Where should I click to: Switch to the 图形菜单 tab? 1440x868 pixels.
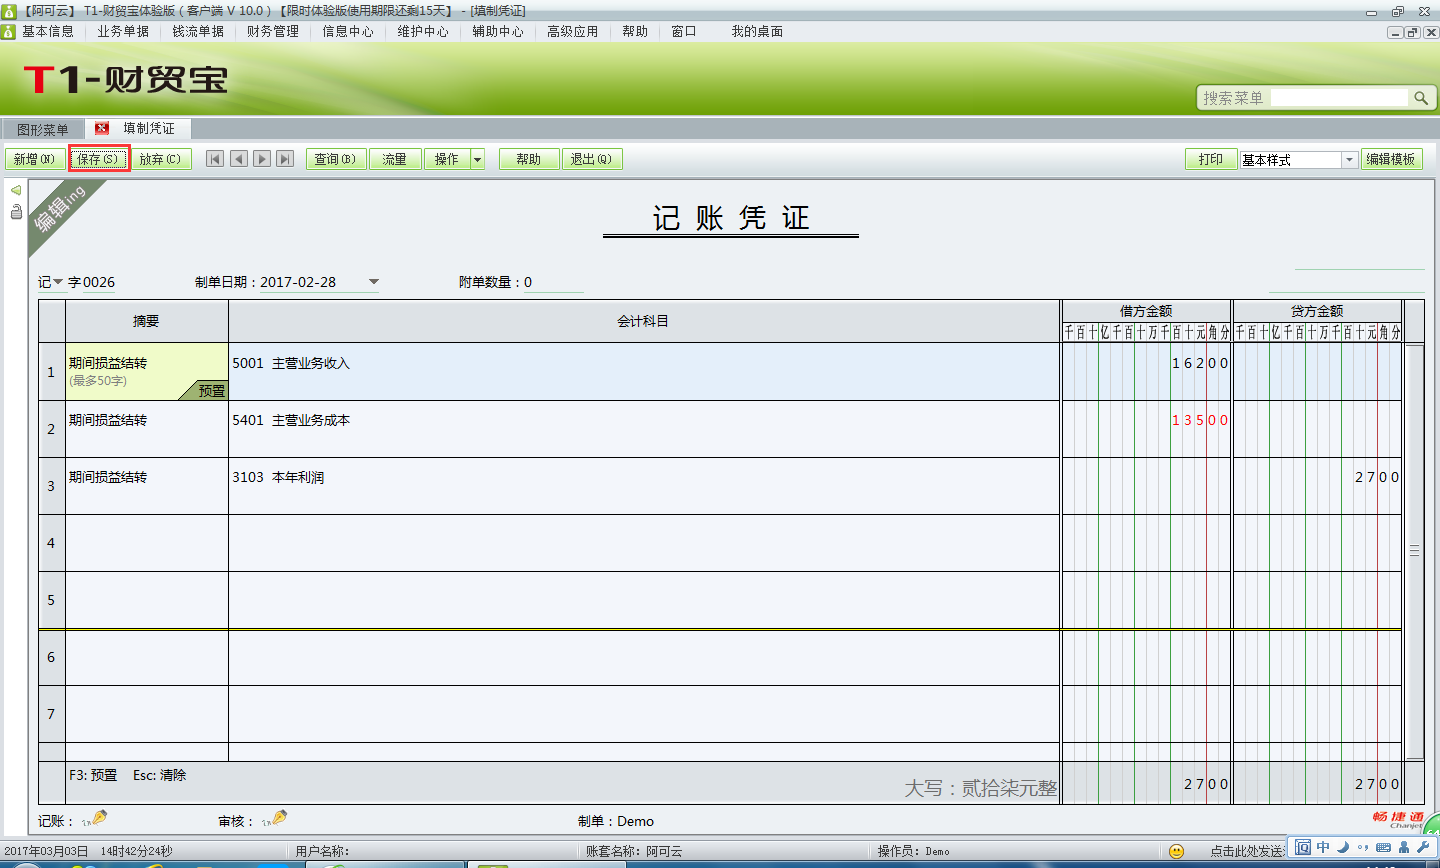point(41,128)
